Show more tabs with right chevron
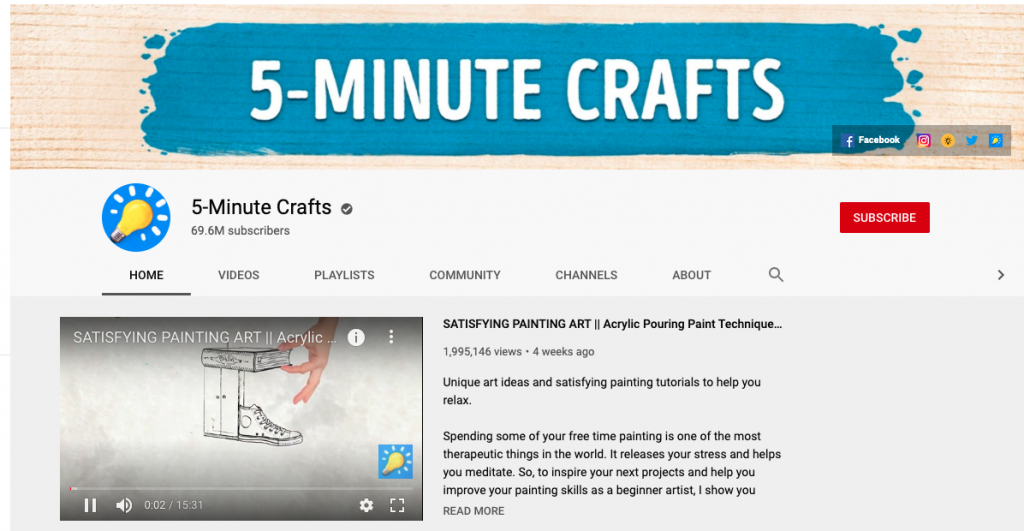1024x531 pixels. pyautogui.click(x=1000, y=275)
